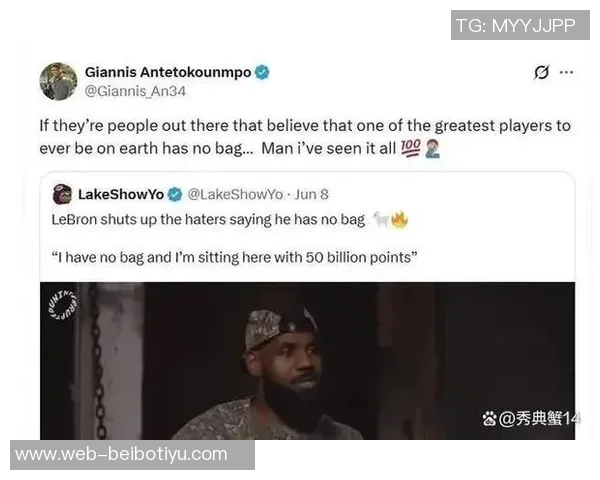Click the www.web-beibotiyu.com watermark banner
Screen dimensions: 600x480
(132, 455)
